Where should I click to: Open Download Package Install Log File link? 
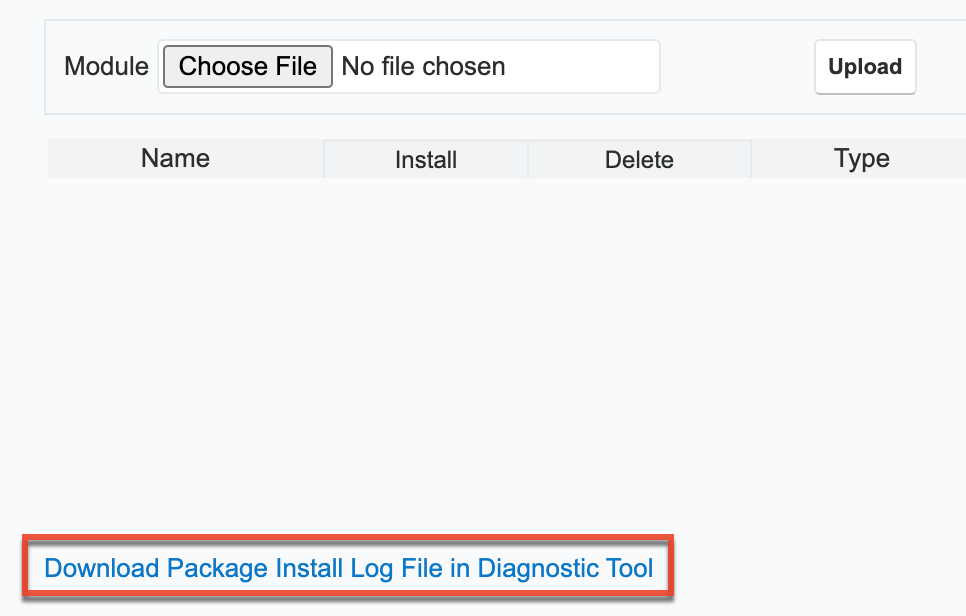point(347,568)
